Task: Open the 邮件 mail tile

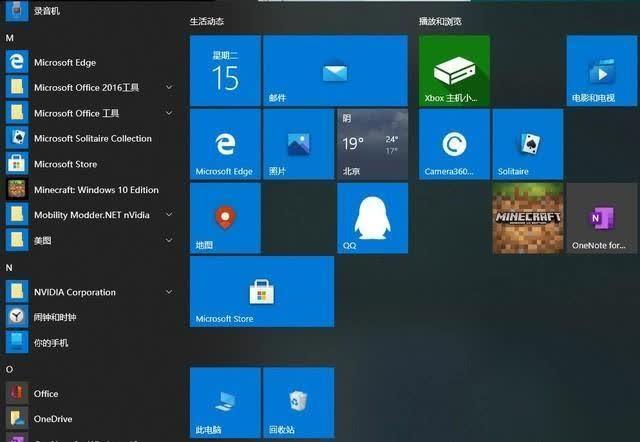Action: (336, 71)
